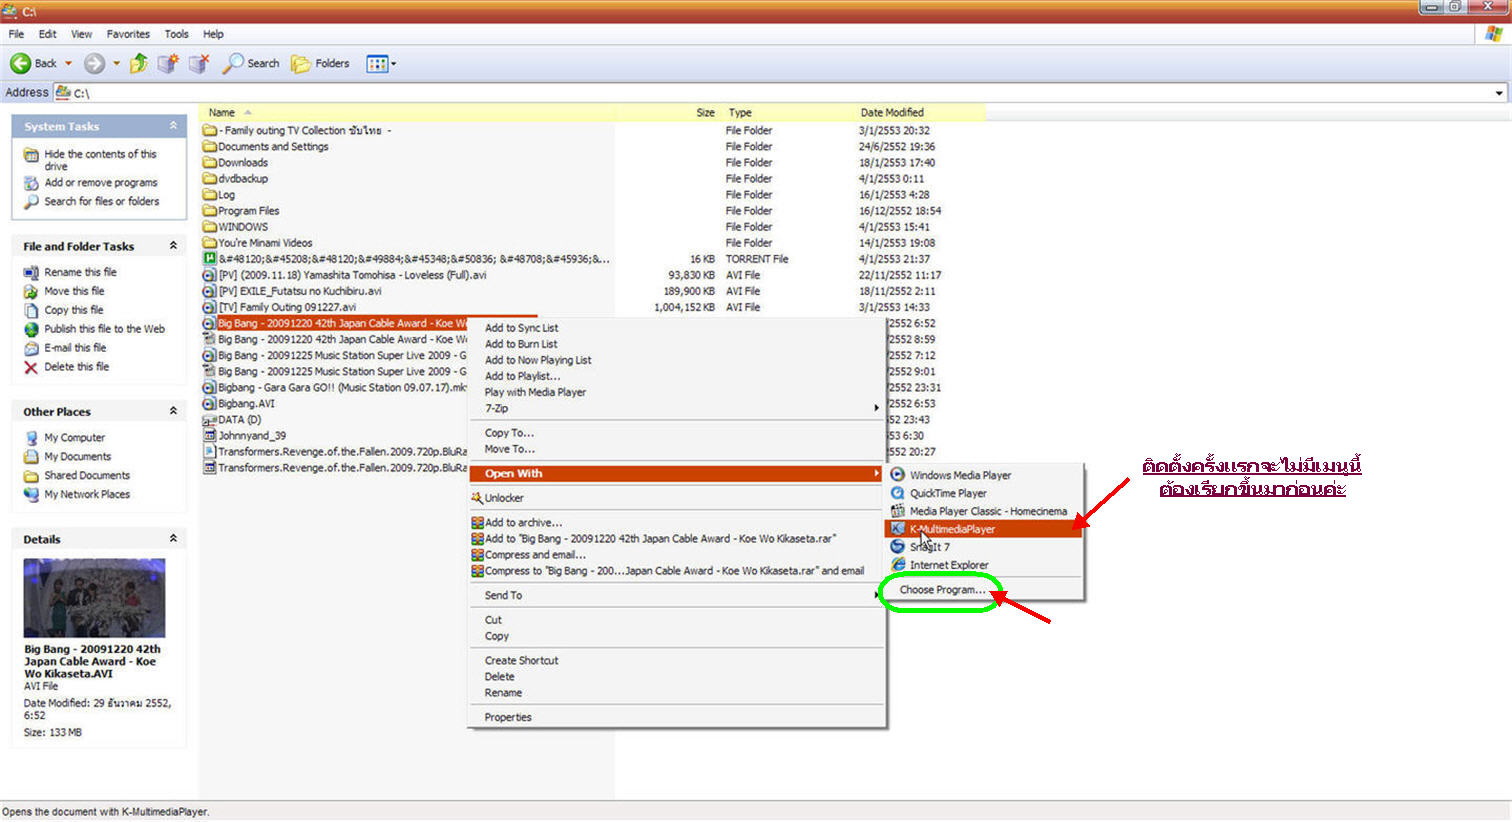Go up one folder level icon

(139, 63)
